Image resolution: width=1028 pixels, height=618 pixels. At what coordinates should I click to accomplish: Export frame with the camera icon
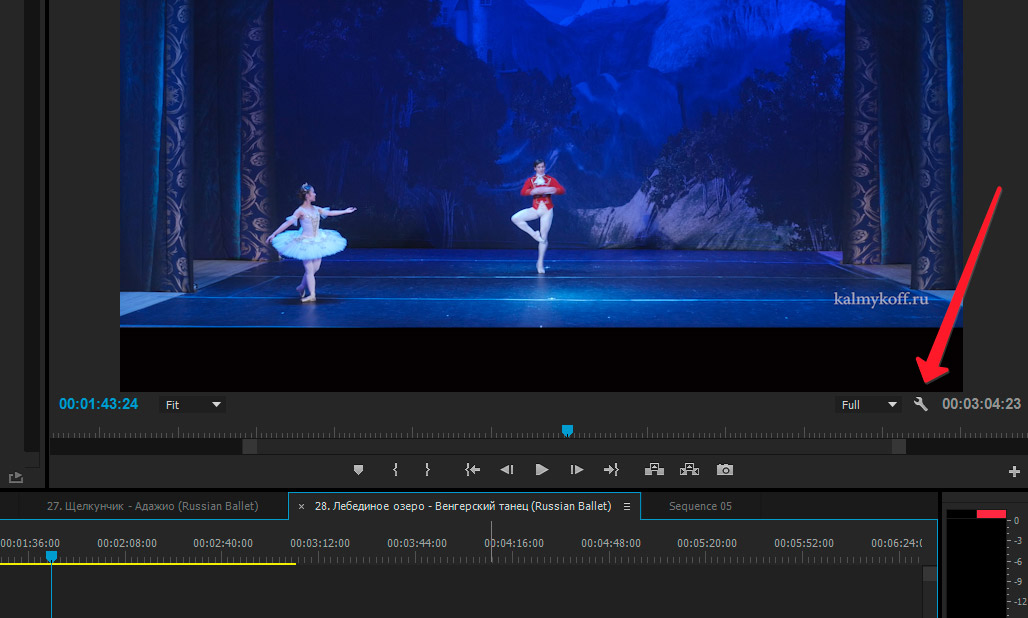coord(724,470)
